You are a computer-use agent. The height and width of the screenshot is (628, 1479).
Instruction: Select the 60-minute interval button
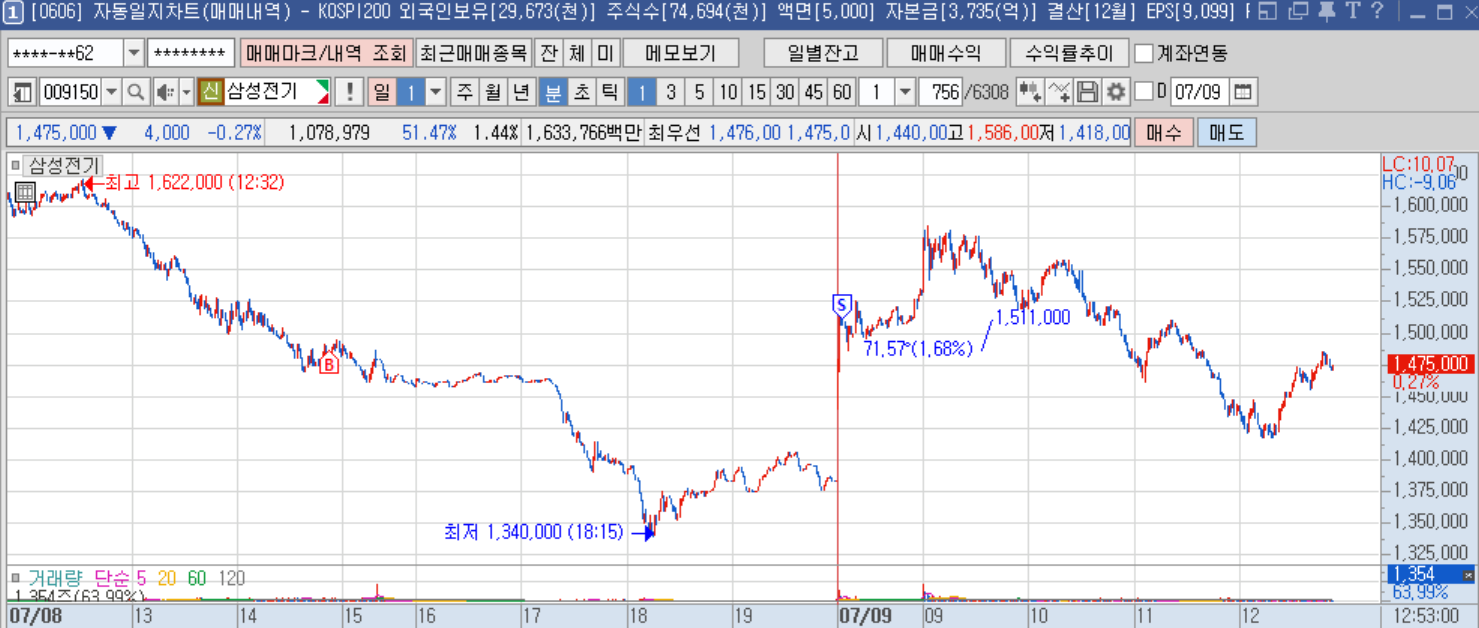tap(843, 93)
